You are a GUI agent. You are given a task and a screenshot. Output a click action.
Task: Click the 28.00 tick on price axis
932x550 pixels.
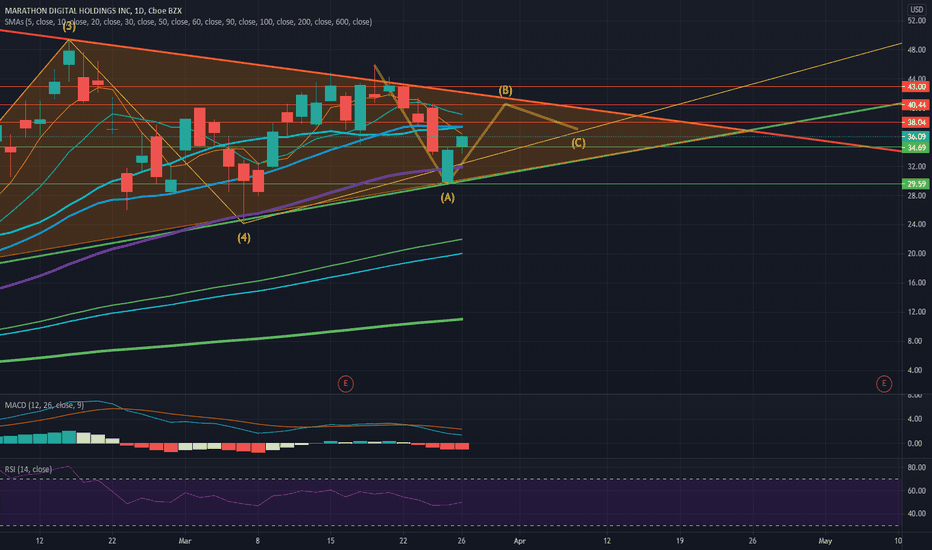(917, 196)
